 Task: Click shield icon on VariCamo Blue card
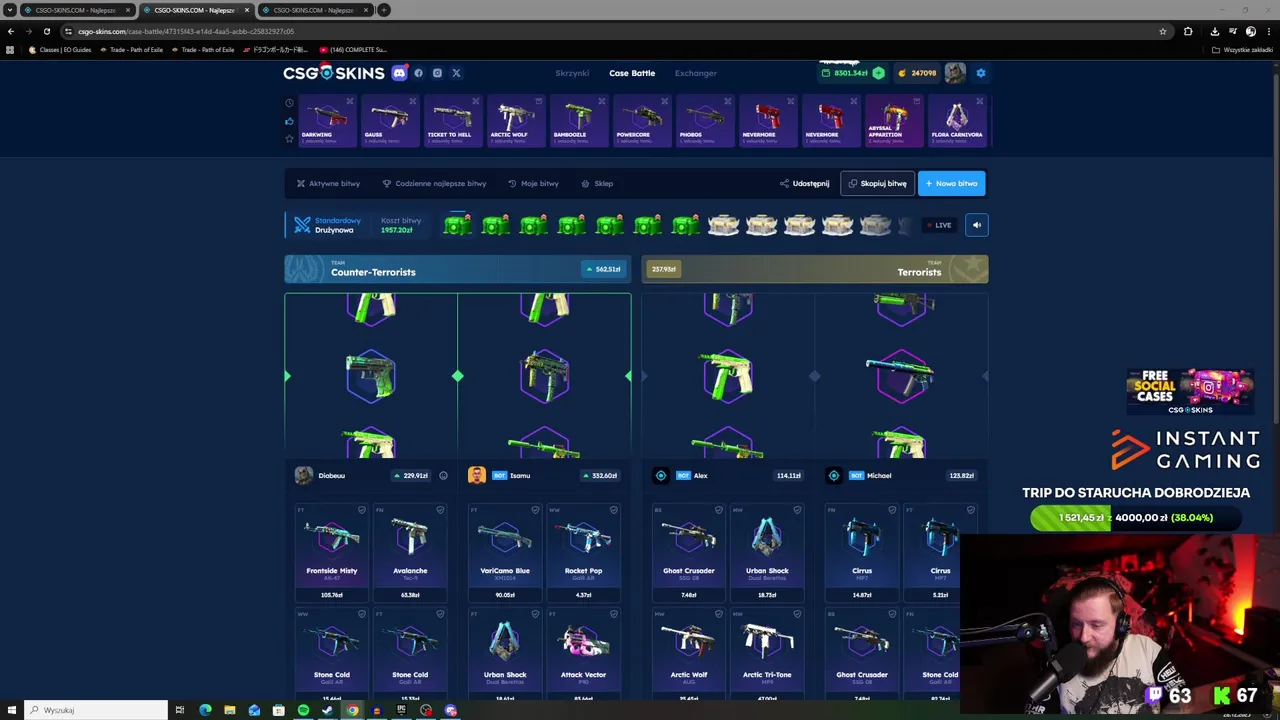pyautogui.click(x=535, y=510)
